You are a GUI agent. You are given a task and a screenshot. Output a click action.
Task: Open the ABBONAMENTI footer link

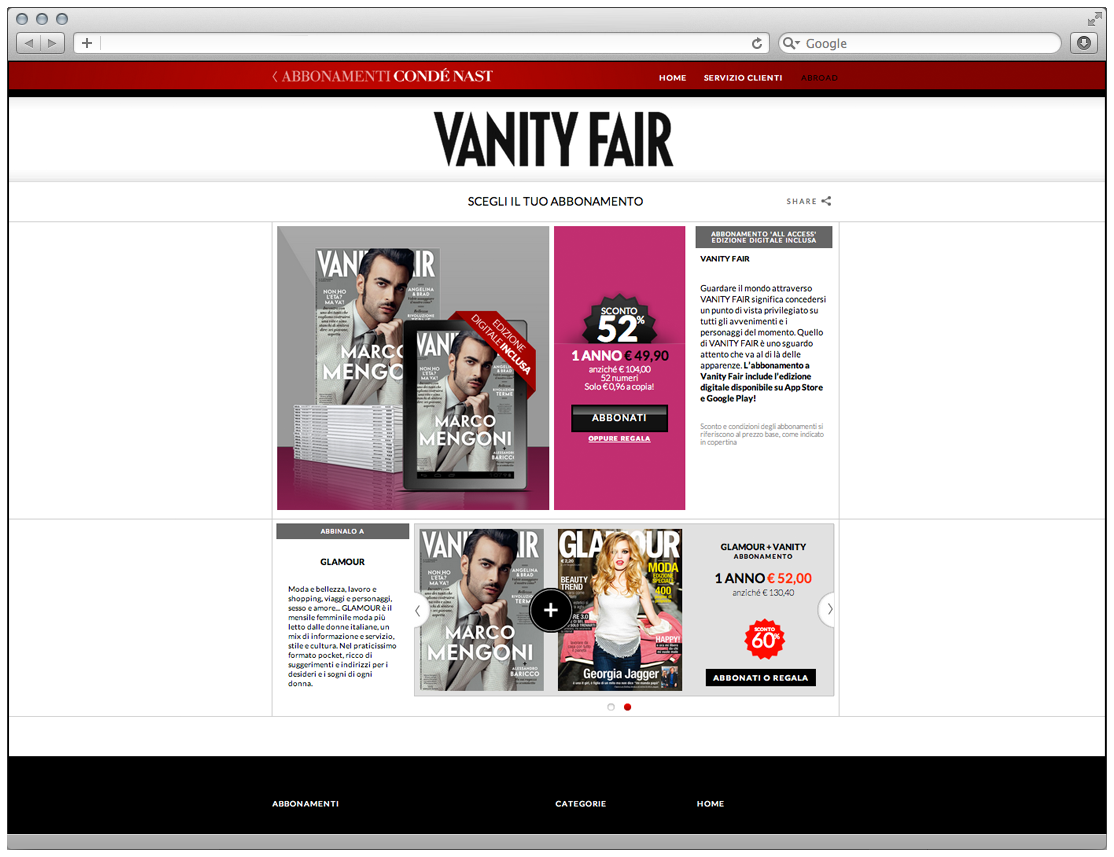click(305, 804)
